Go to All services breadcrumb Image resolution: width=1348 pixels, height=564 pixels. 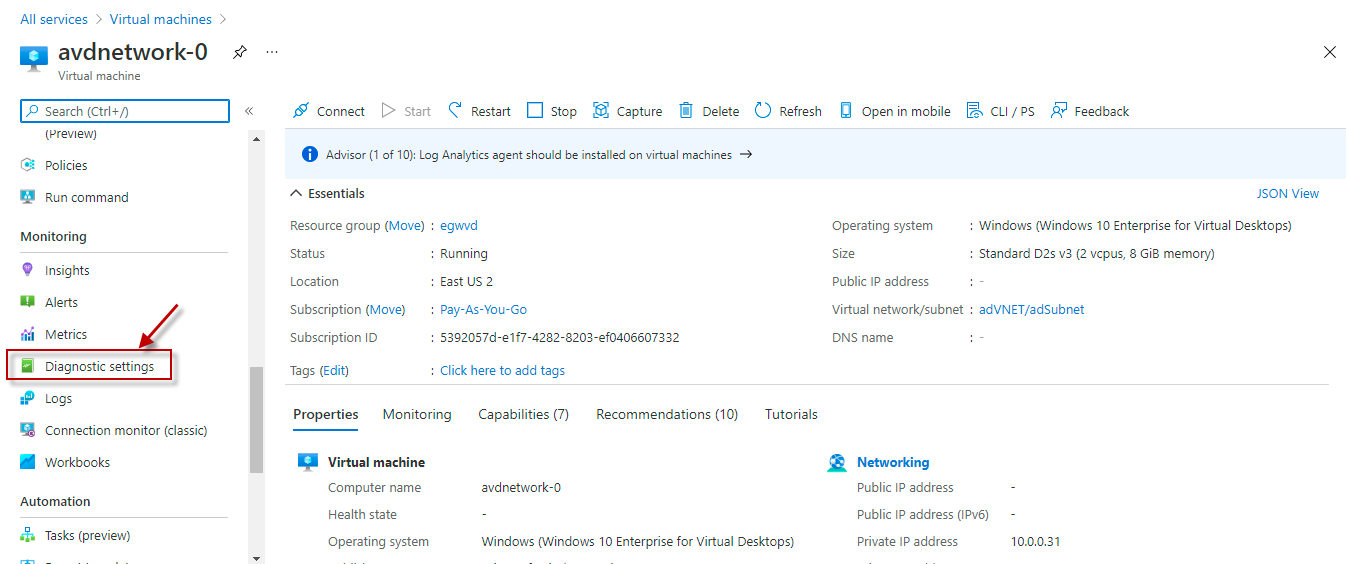click(x=54, y=19)
